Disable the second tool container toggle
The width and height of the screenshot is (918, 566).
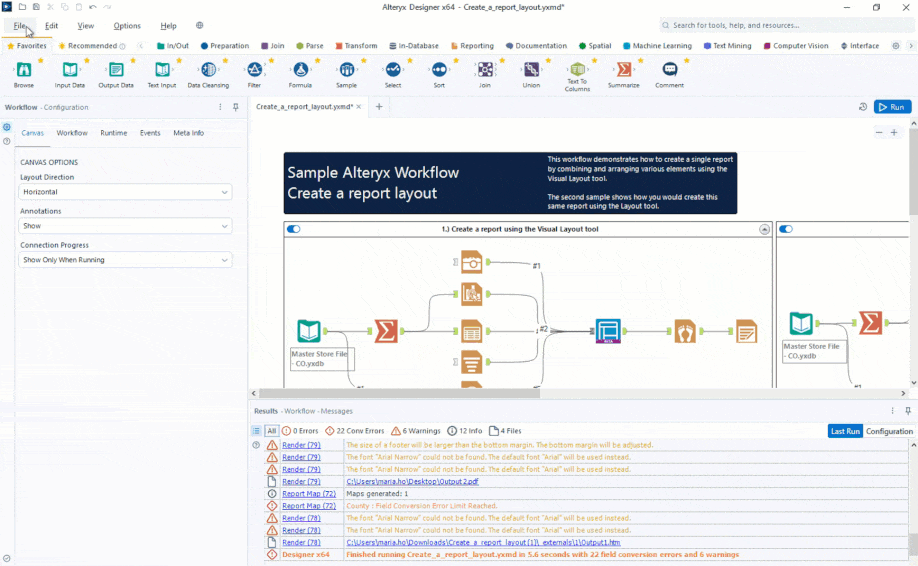(x=786, y=229)
